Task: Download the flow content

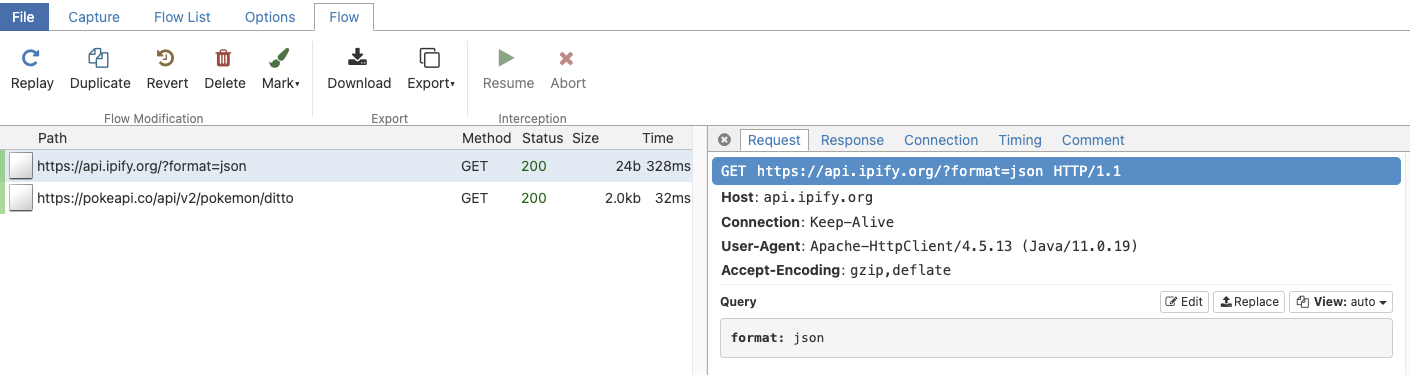Action: tap(359, 69)
